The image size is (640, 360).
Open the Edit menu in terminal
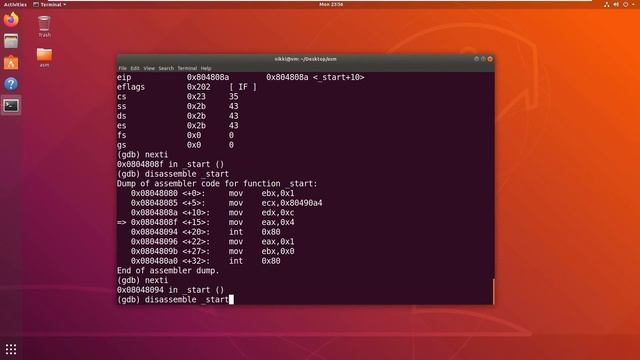click(x=135, y=68)
